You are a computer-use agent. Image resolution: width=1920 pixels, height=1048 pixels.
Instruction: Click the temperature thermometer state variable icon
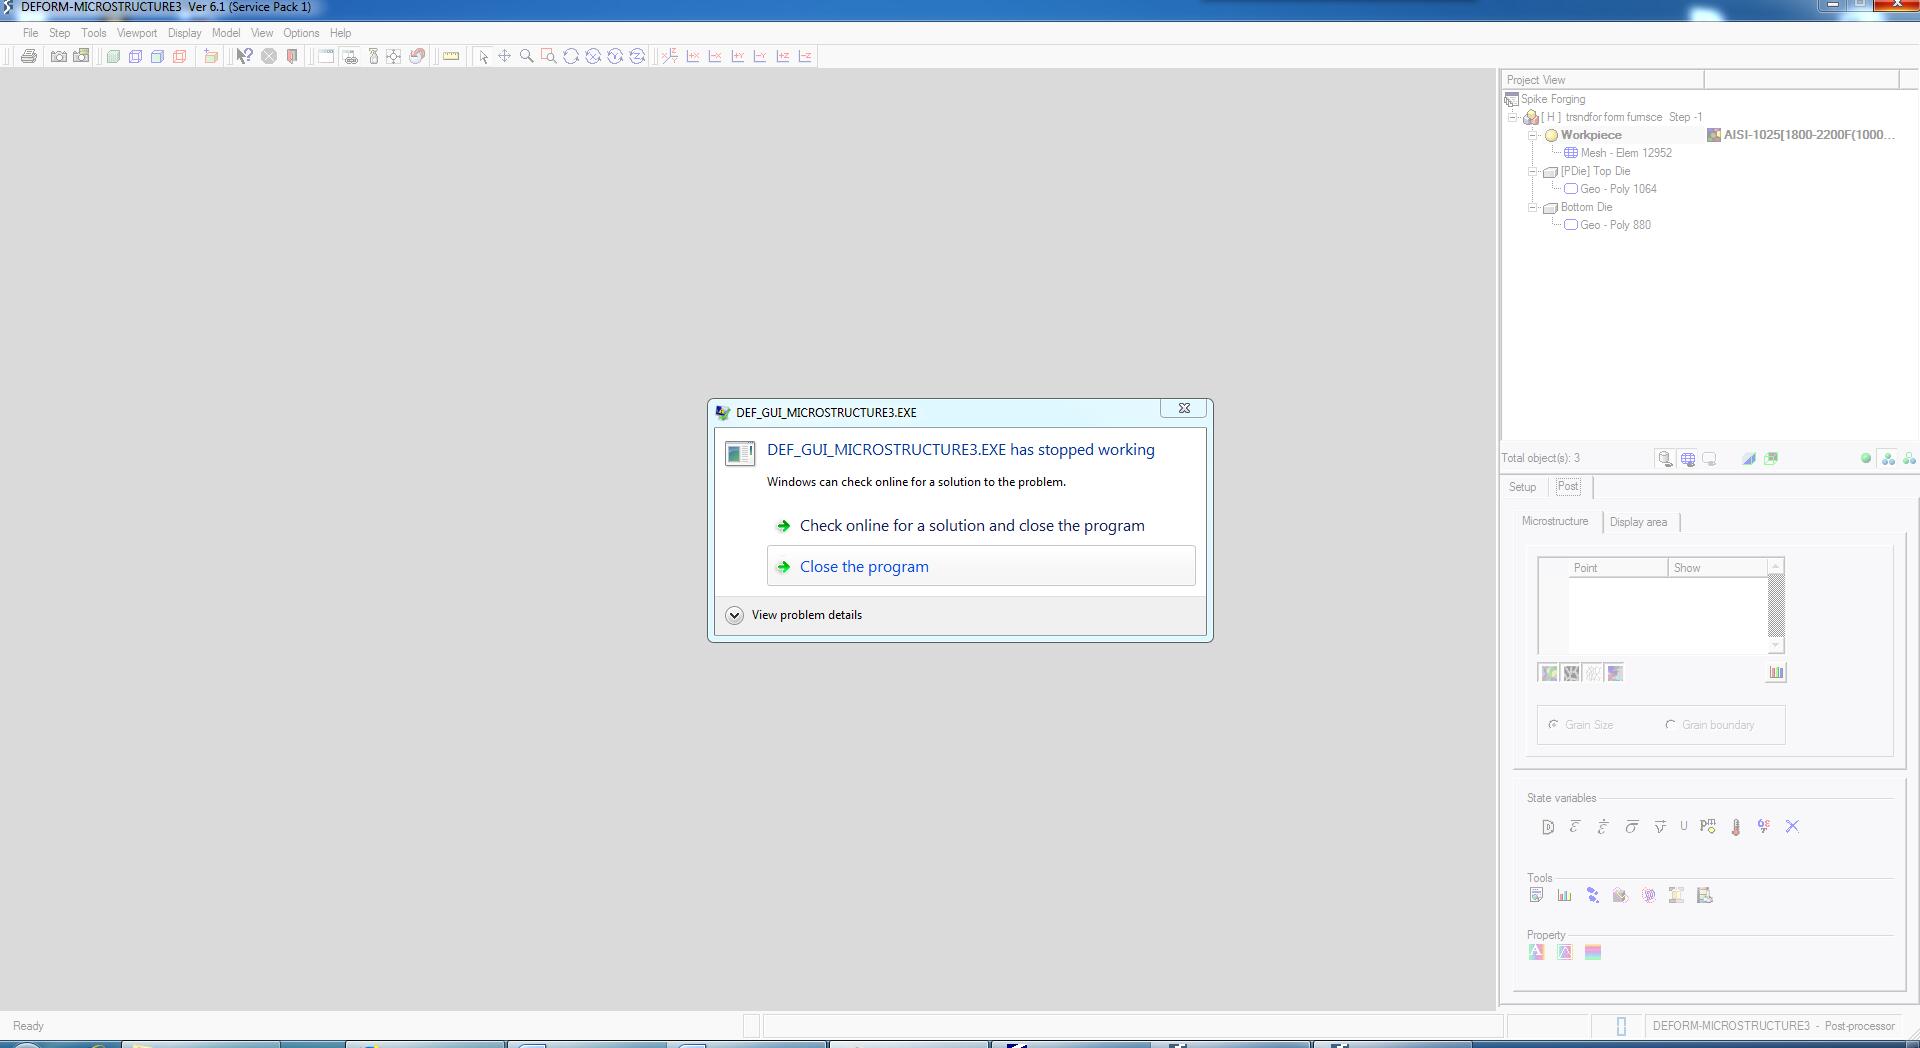point(1736,827)
